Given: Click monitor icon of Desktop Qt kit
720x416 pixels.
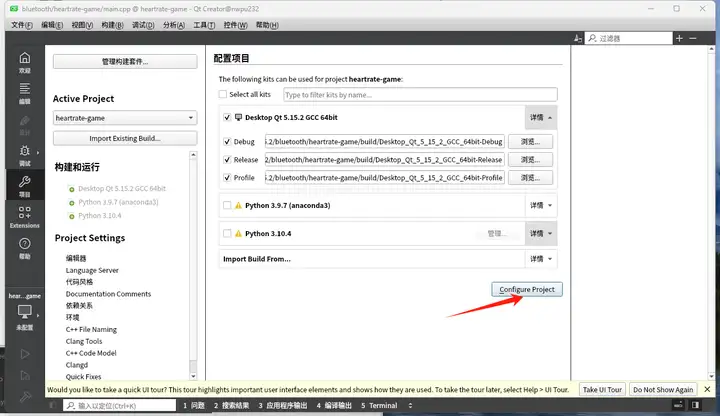Looking at the screenshot, I should tap(238, 117).
